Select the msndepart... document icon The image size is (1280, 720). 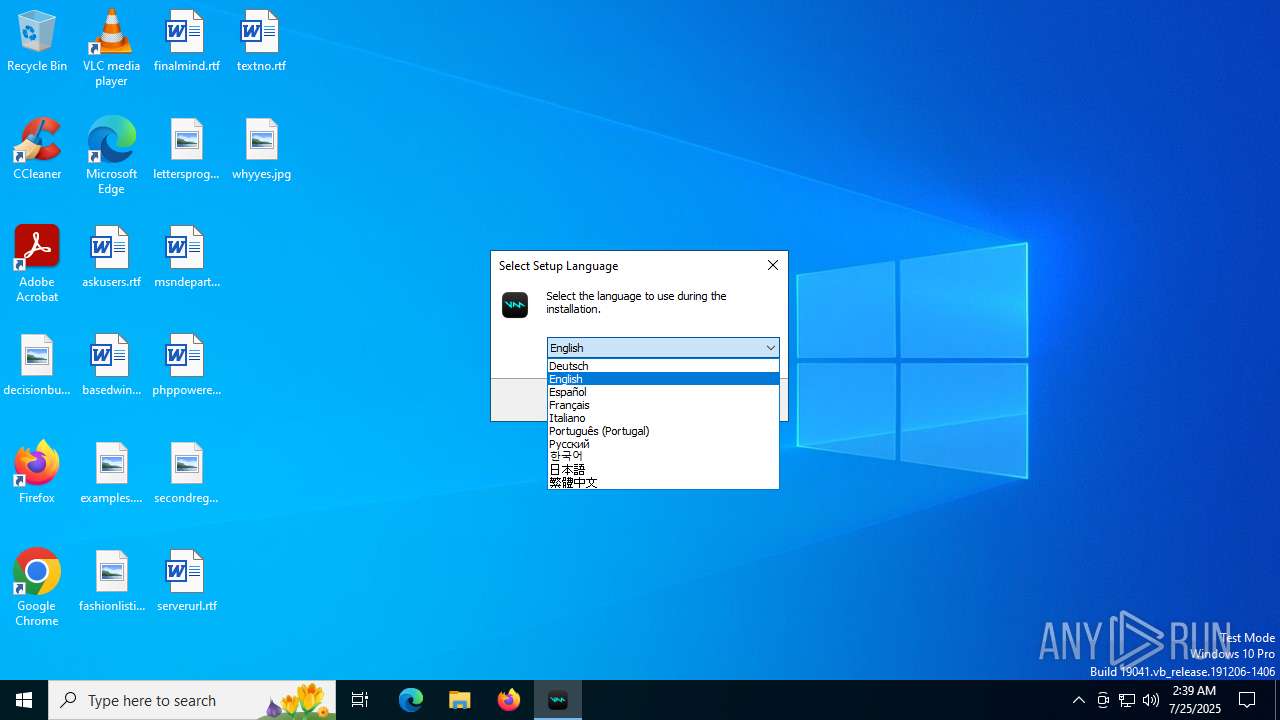pyautogui.click(x=186, y=258)
